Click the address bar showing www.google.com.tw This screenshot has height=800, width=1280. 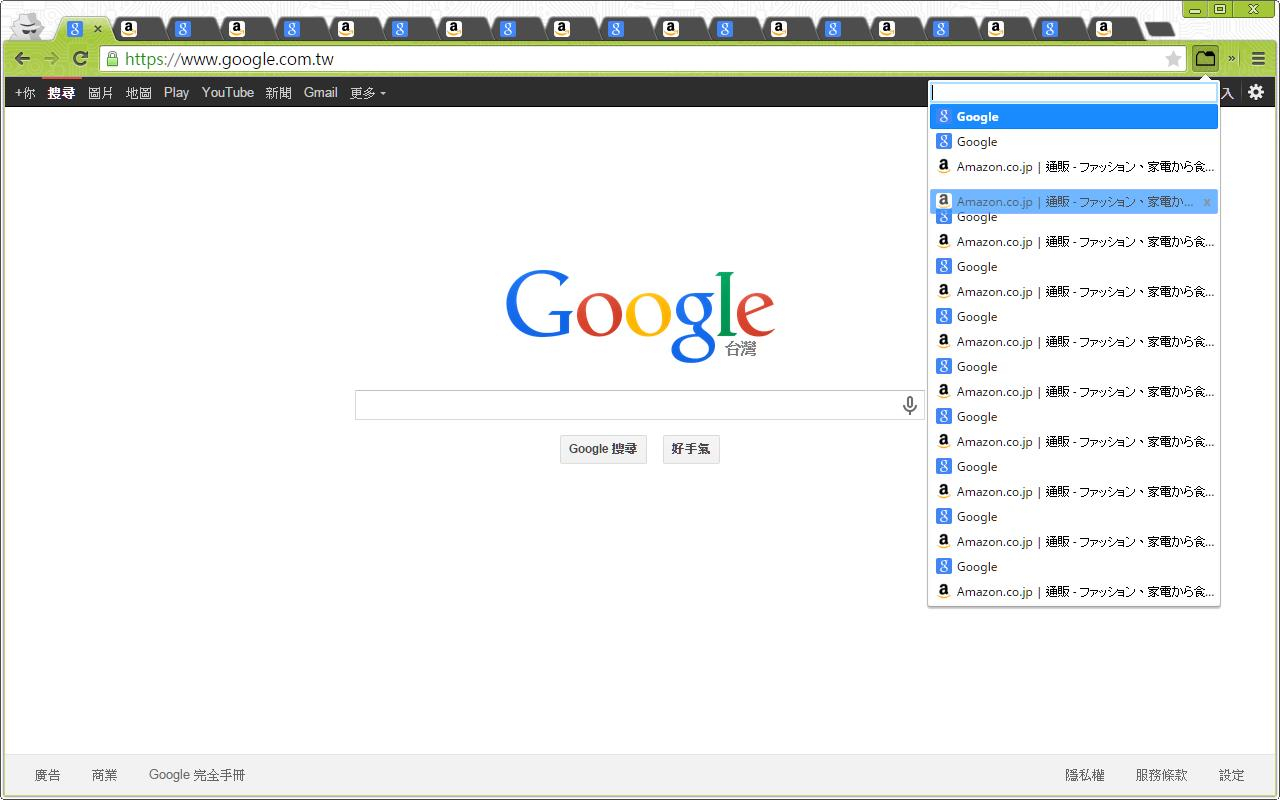click(644, 59)
